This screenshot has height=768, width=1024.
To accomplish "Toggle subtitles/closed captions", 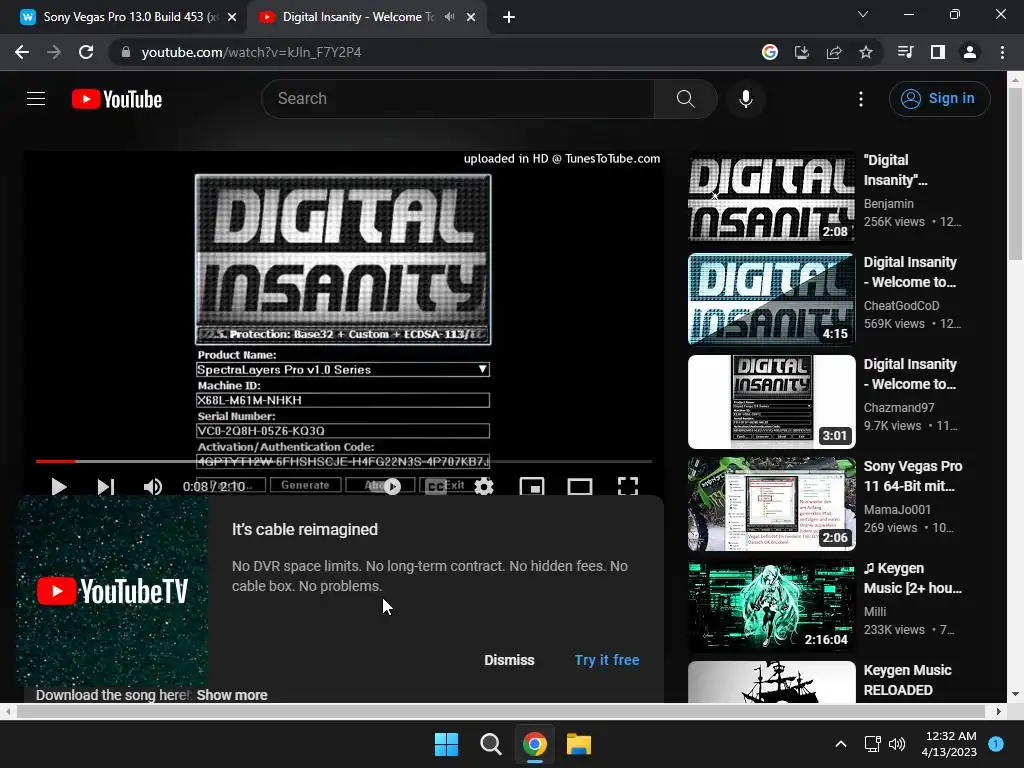I will click(436, 487).
